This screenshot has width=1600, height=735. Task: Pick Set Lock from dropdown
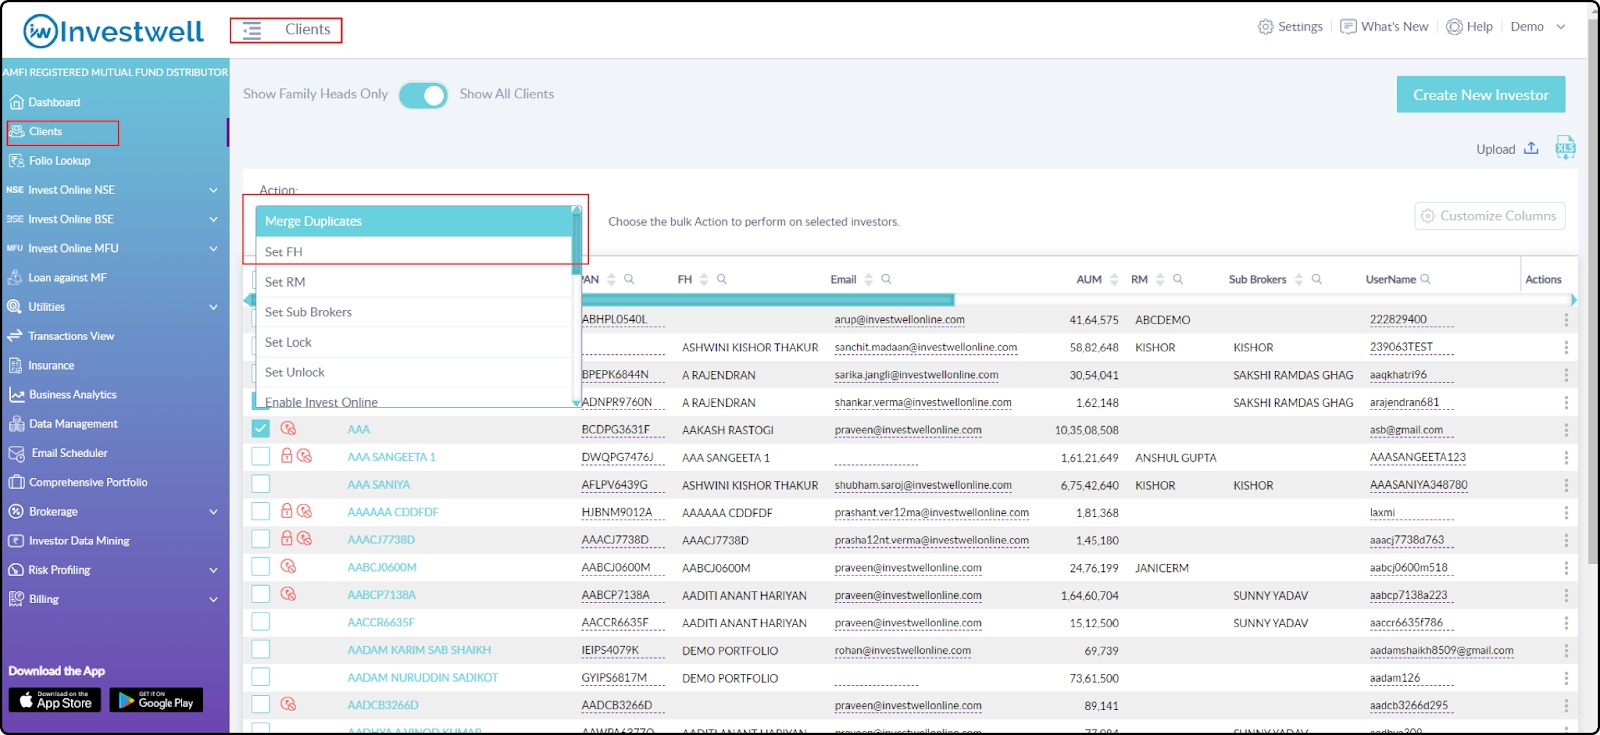click(414, 342)
